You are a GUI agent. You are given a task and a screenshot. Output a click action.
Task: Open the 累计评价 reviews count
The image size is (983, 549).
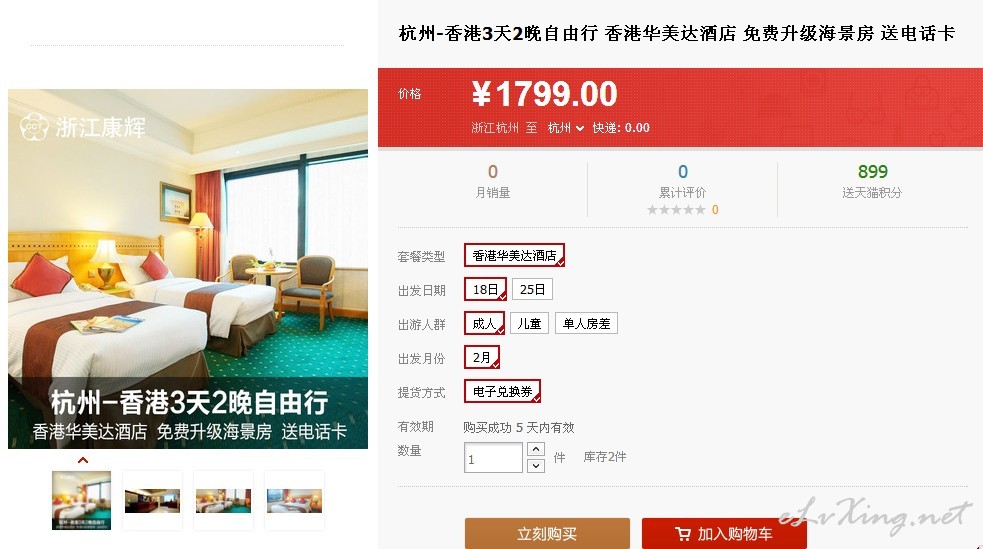(x=683, y=172)
